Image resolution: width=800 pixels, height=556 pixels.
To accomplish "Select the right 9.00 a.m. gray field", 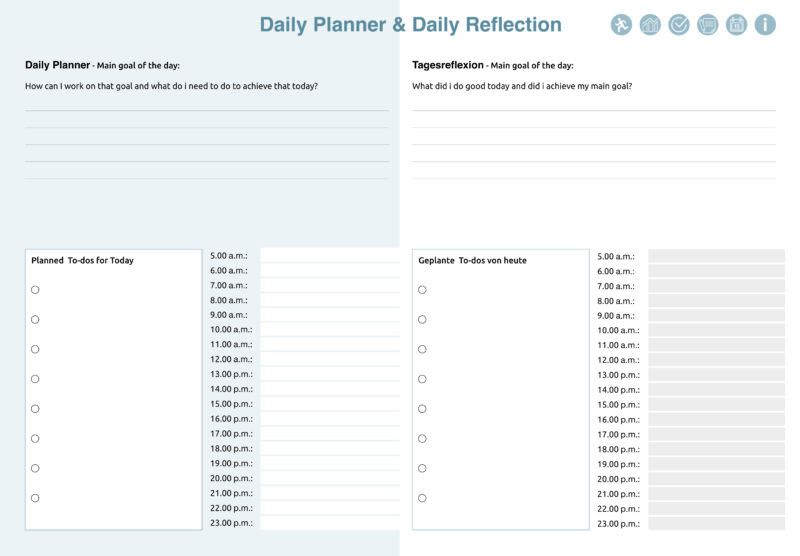I will click(x=716, y=315).
